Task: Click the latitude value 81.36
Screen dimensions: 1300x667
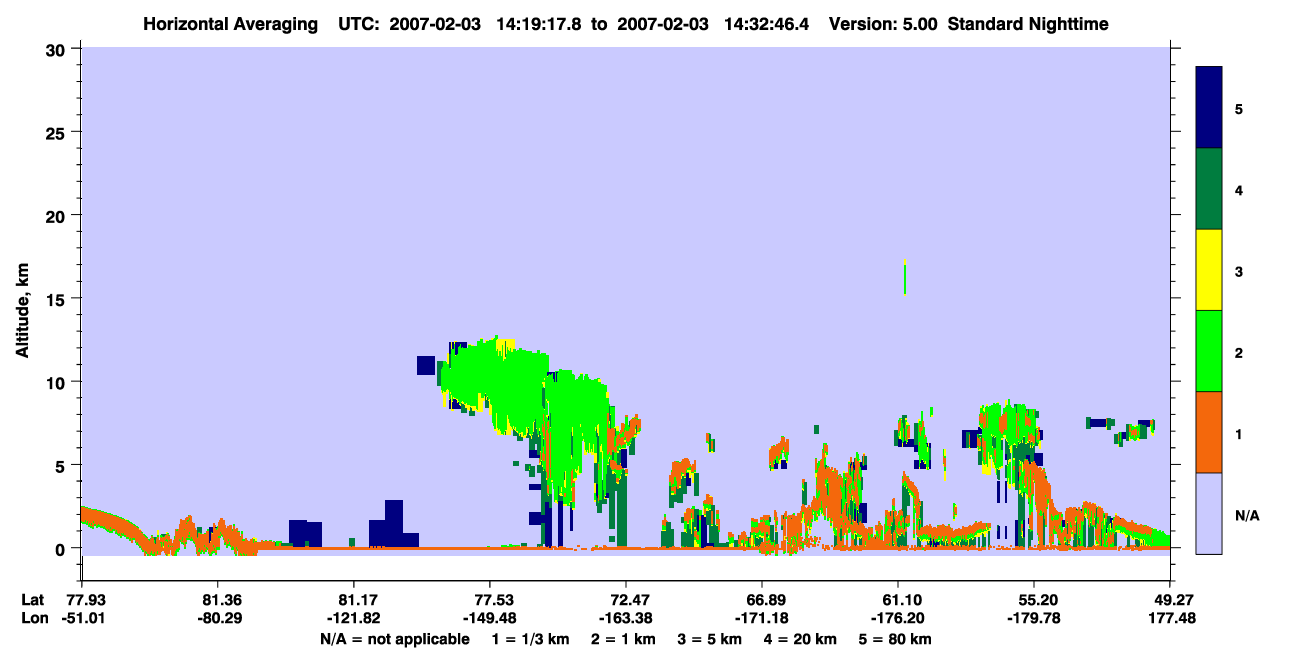Action: [217, 600]
